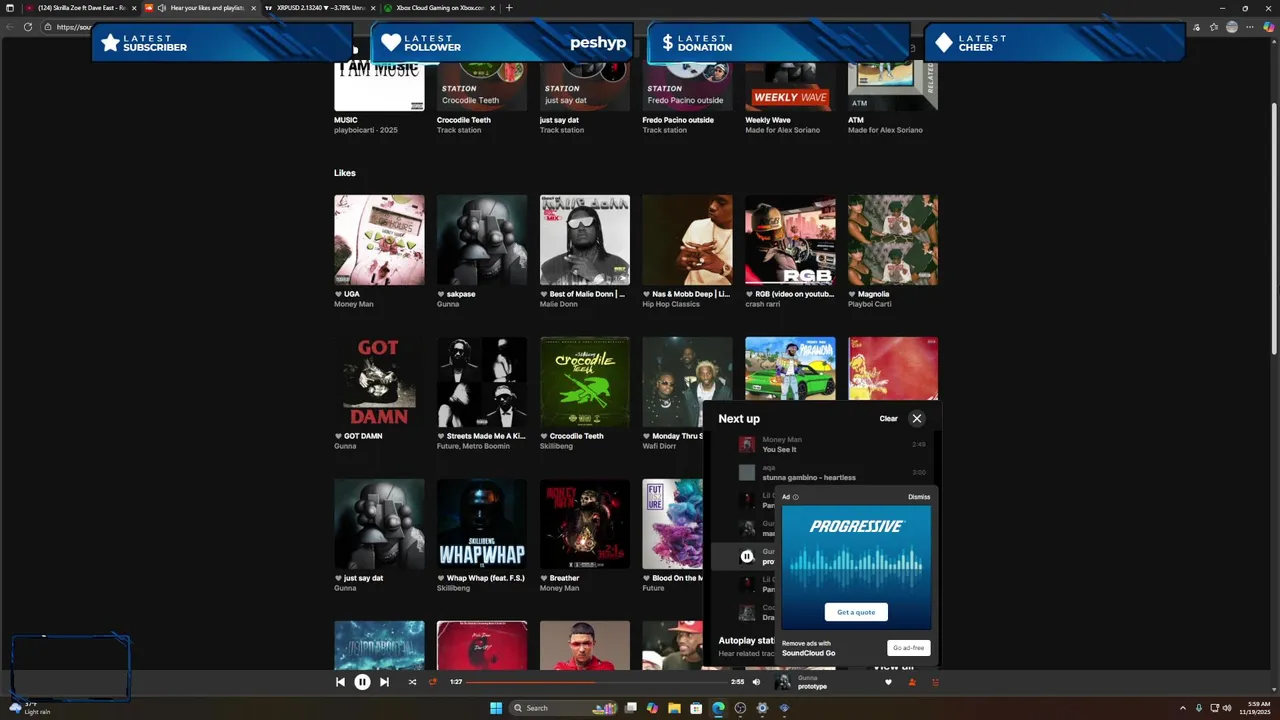Open the GOT DAMN album cover

point(379,382)
